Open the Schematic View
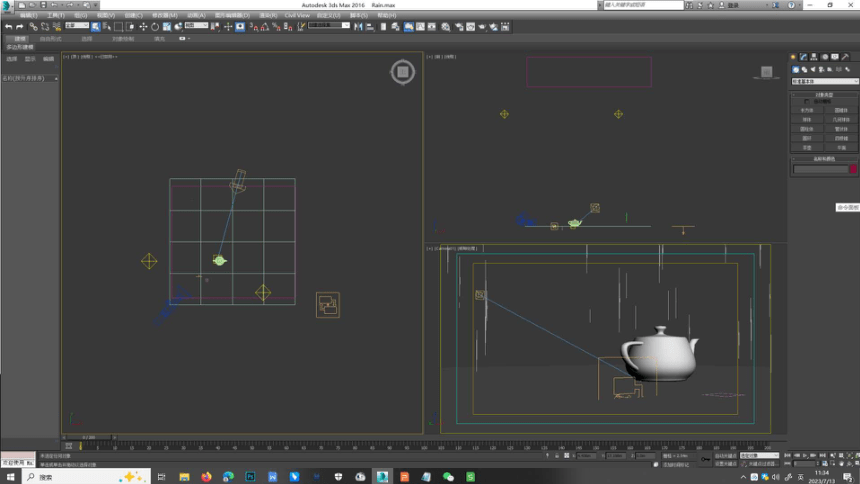 (432, 26)
